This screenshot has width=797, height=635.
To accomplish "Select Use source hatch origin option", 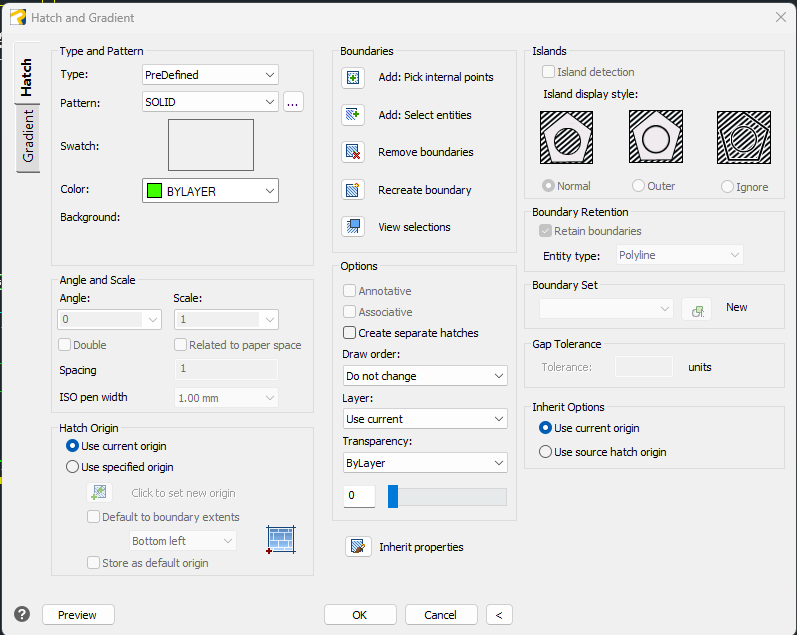I will tap(545, 452).
